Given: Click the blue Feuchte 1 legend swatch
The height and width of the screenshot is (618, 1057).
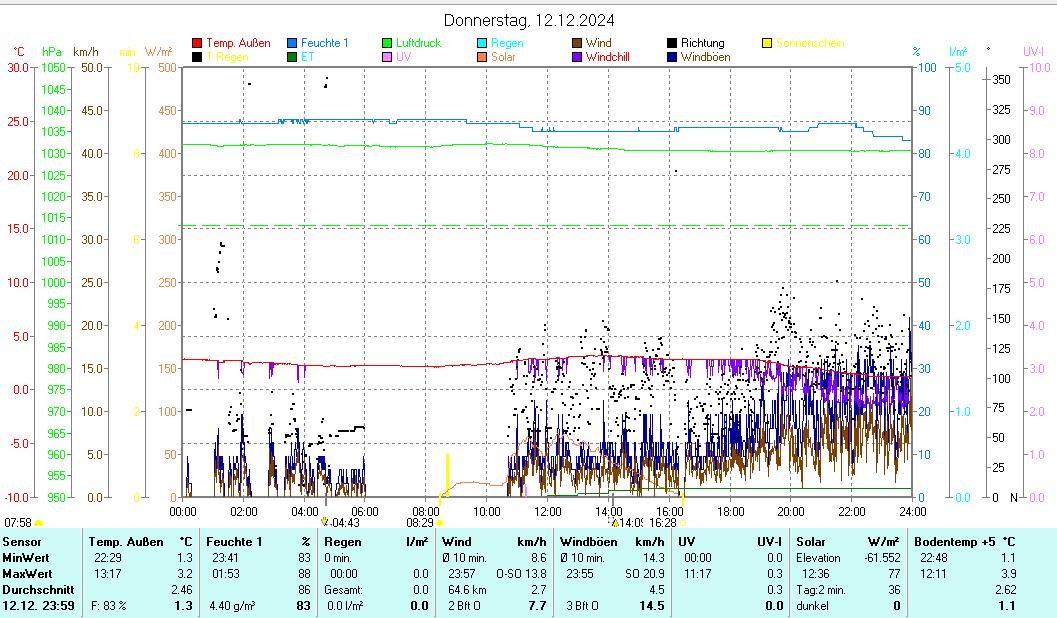Looking at the screenshot, I should click(292, 44).
